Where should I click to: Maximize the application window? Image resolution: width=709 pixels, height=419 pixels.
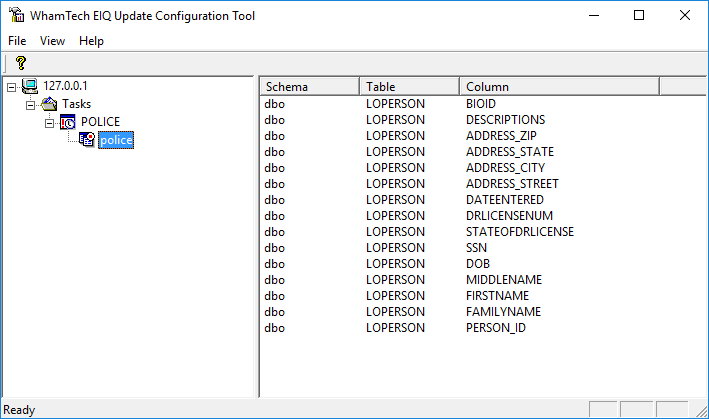click(x=639, y=15)
